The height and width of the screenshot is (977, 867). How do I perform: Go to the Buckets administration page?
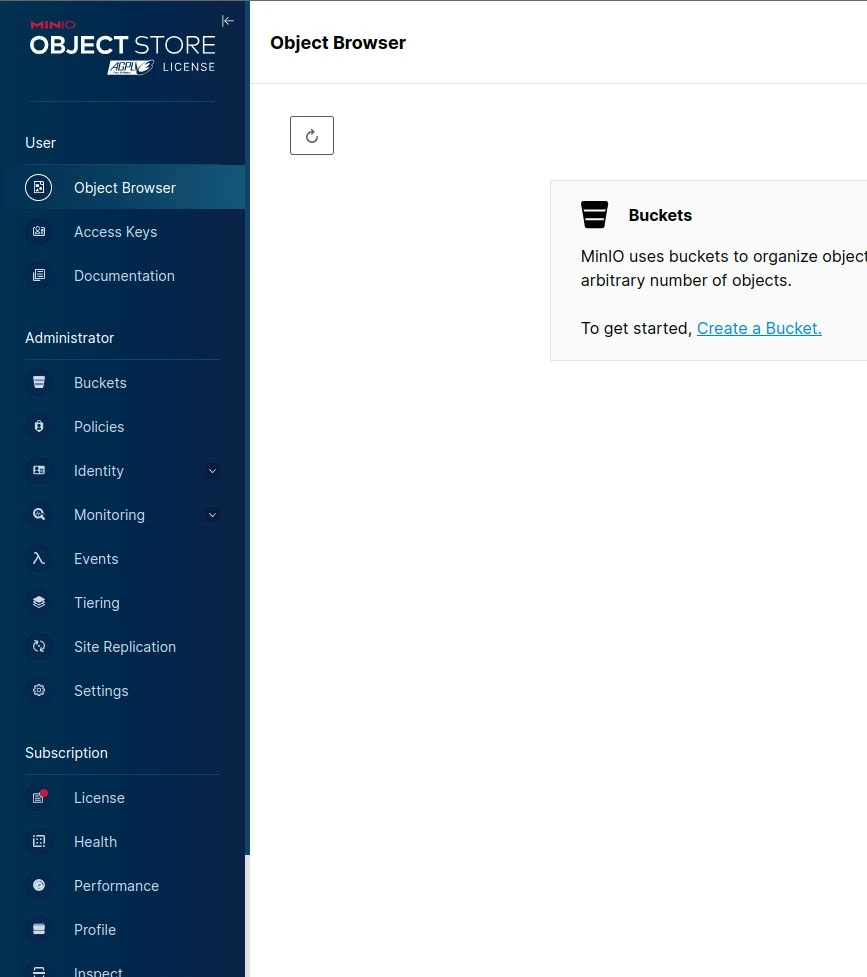(x=122, y=383)
